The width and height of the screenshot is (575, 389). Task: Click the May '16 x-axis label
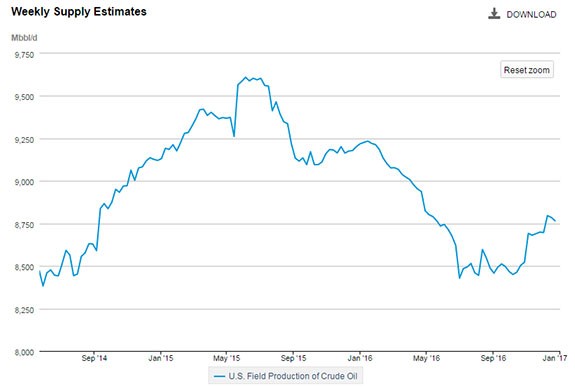coord(426,358)
